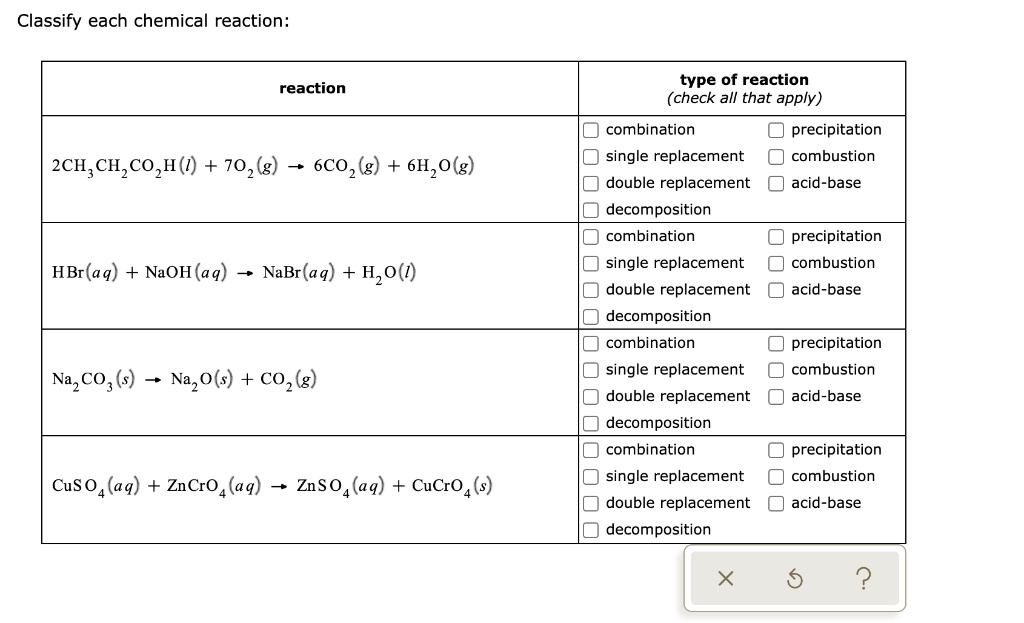Check double replacement for the CuSO4 reaction

[590, 503]
